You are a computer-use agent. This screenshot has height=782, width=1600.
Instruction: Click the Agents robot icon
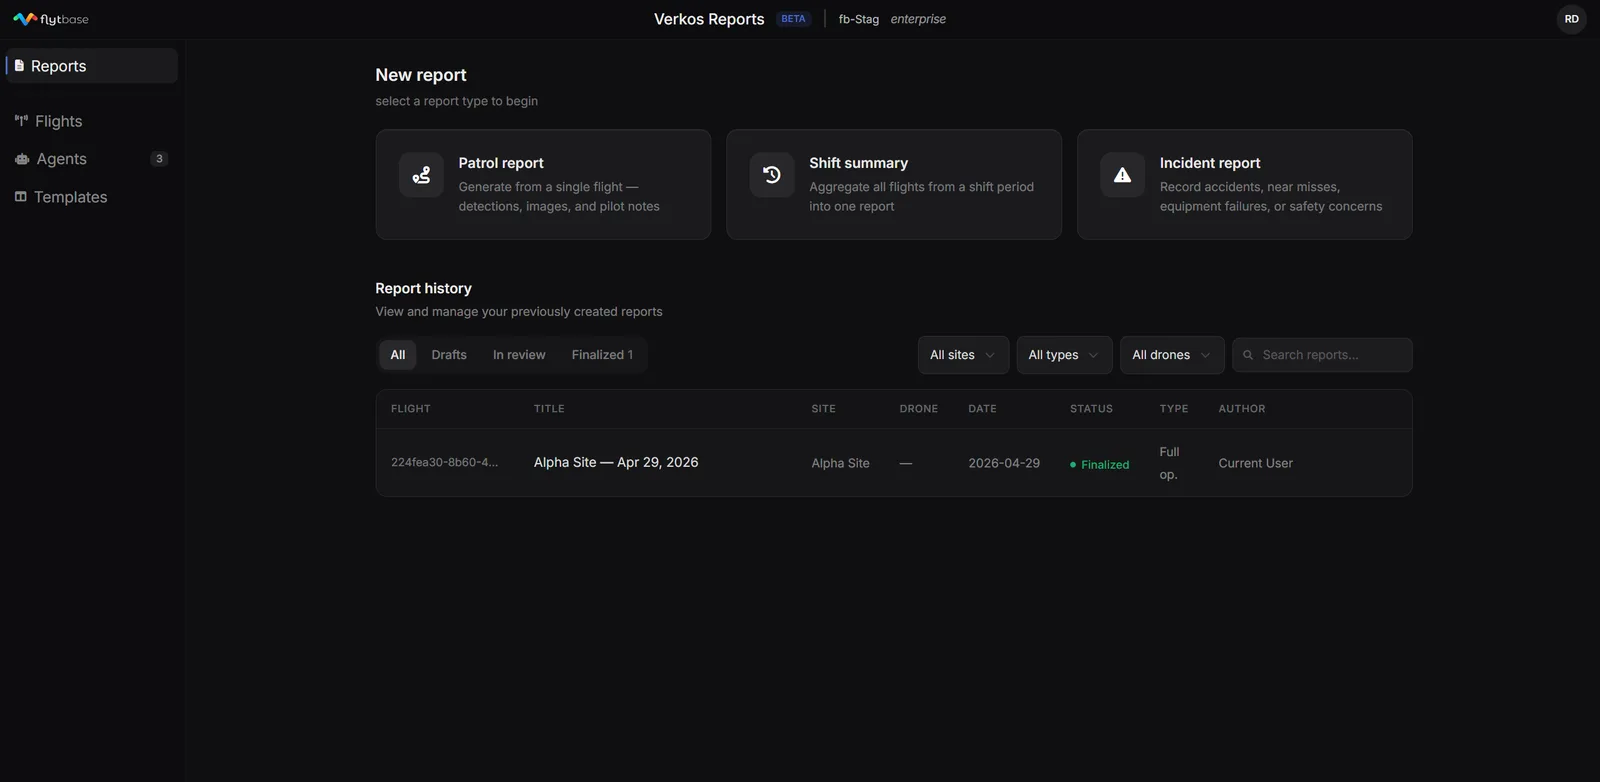coord(22,159)
